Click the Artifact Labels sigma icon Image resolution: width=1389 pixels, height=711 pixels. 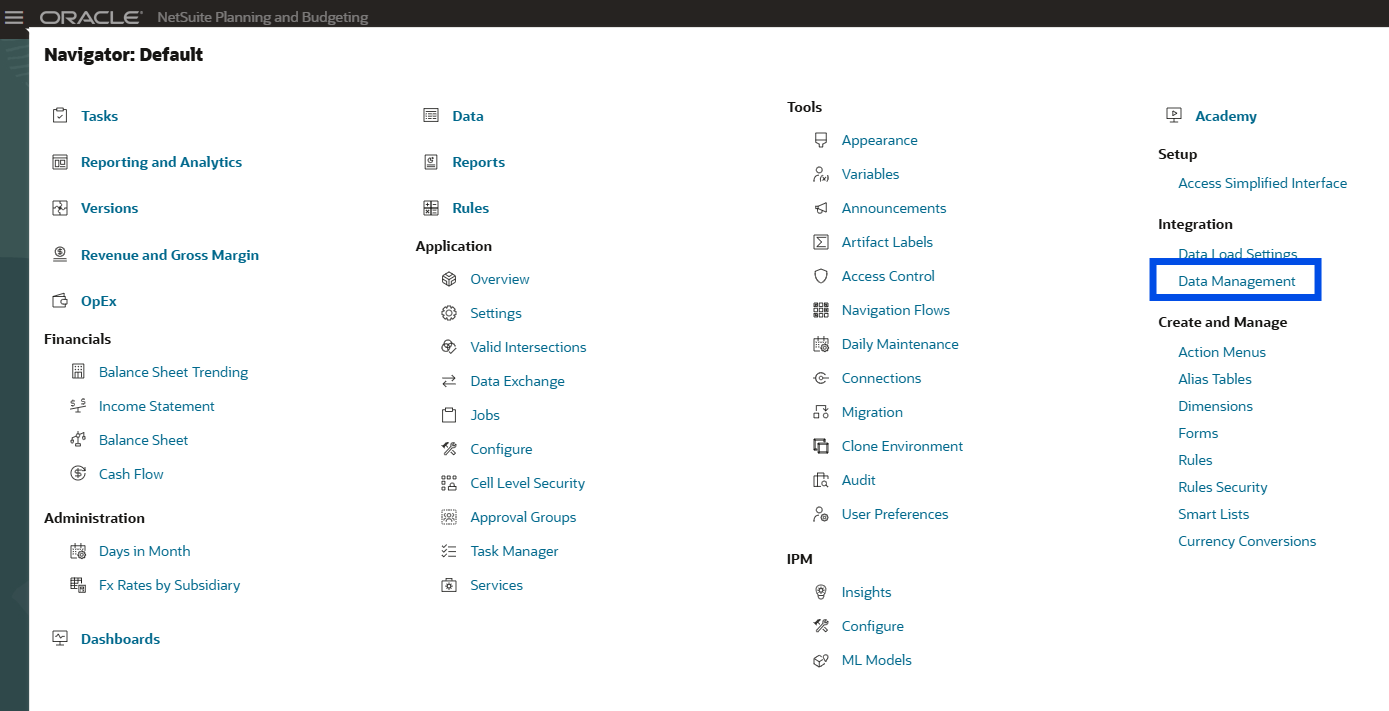point(821,242)
